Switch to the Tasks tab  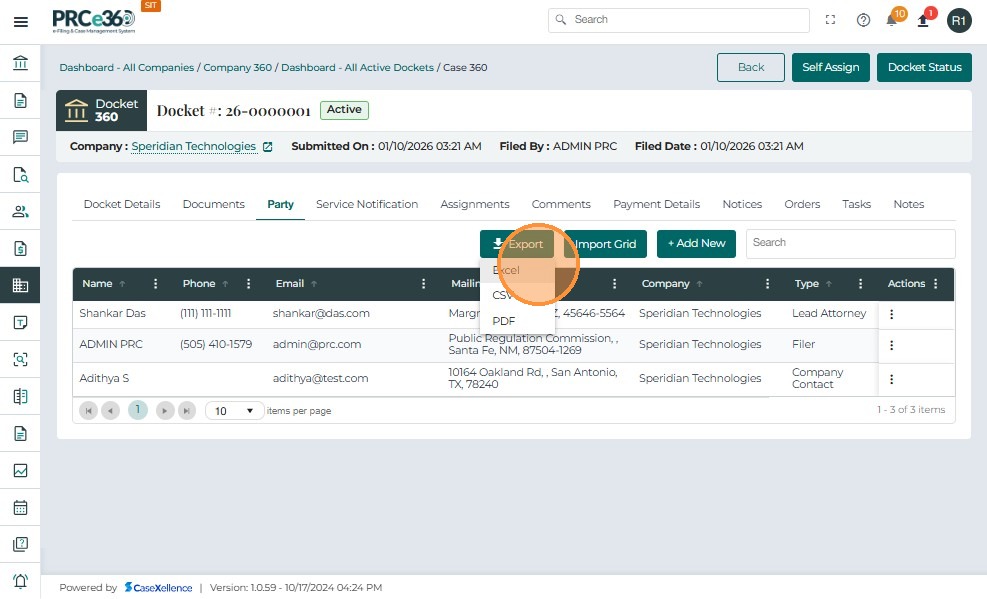point(857,204)
